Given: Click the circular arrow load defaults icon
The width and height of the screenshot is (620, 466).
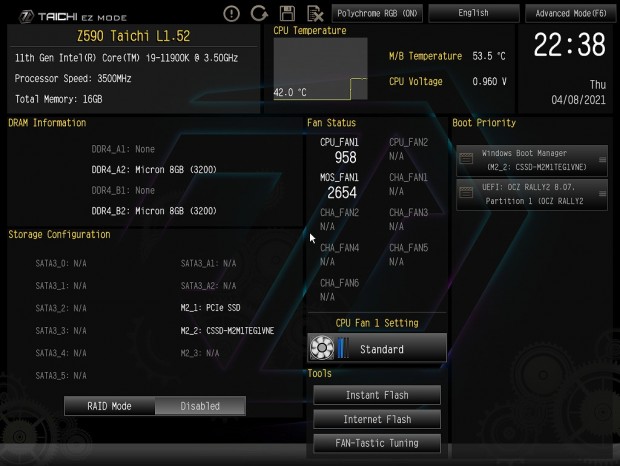Looking at the screenshot, I should [x=259, y=13].
